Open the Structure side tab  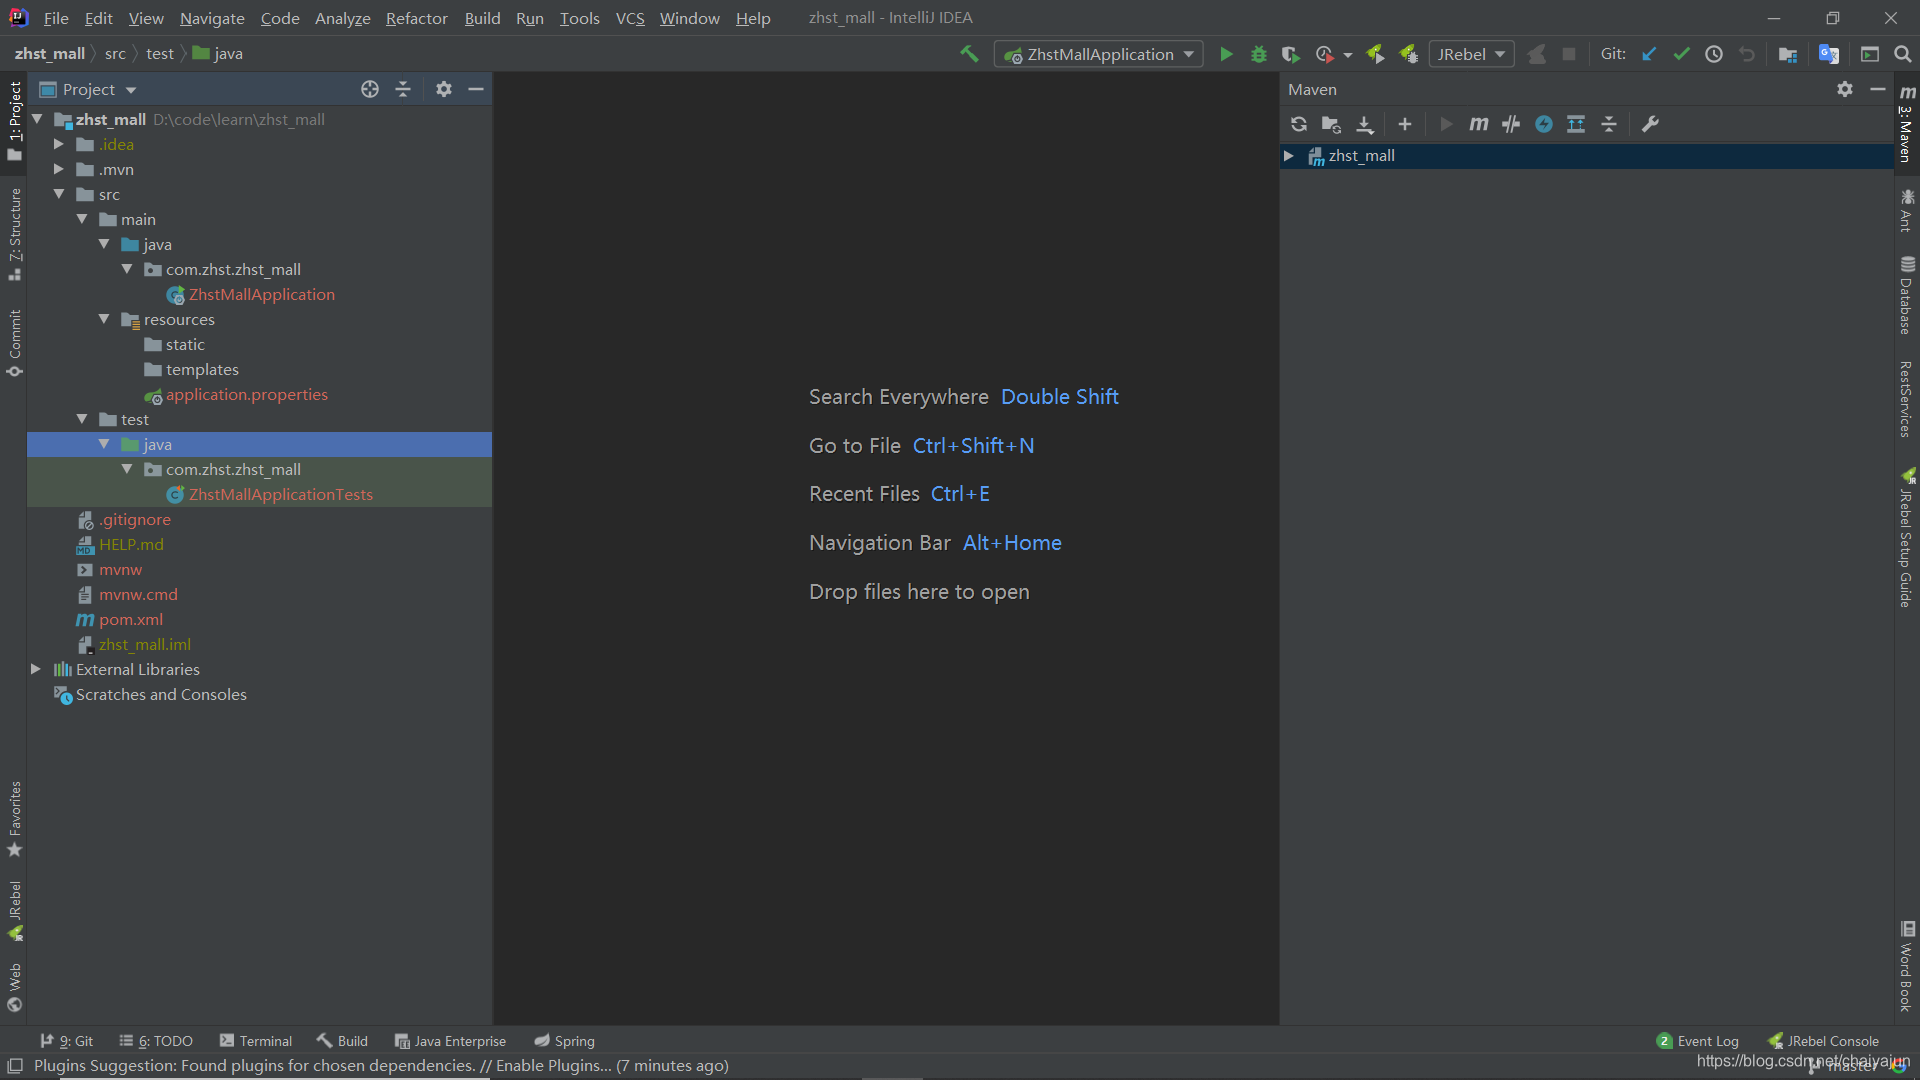pos(15,234)
